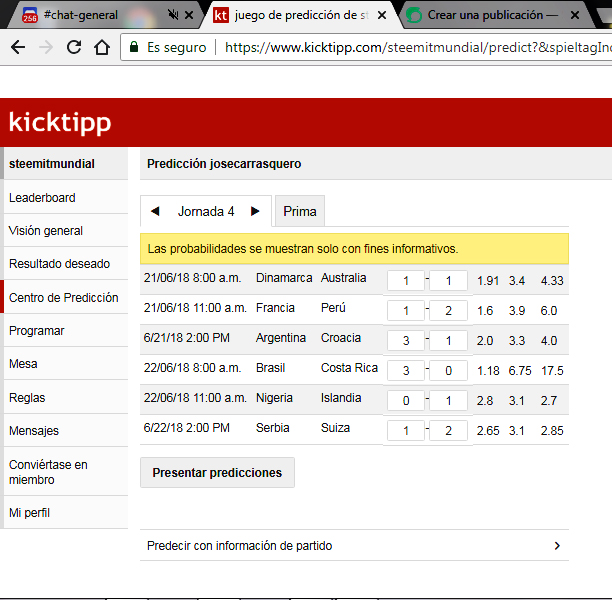
Task: Edit Francia home score field
Action: coord(406,311)
